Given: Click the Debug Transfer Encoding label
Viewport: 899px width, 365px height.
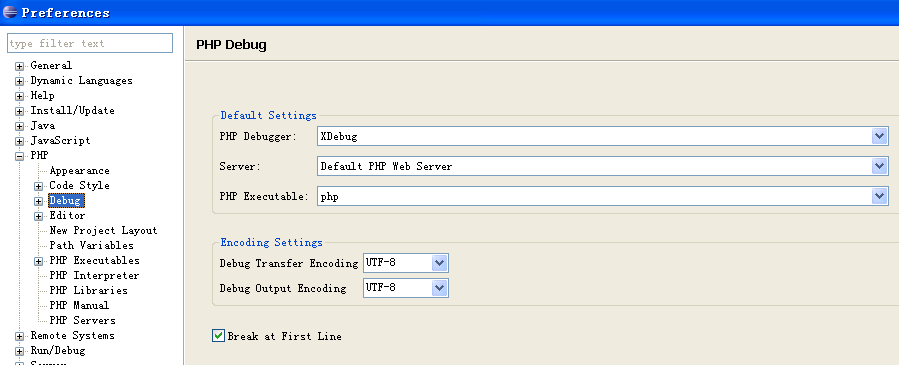Looking at the screenshot, I should point(288,263).
